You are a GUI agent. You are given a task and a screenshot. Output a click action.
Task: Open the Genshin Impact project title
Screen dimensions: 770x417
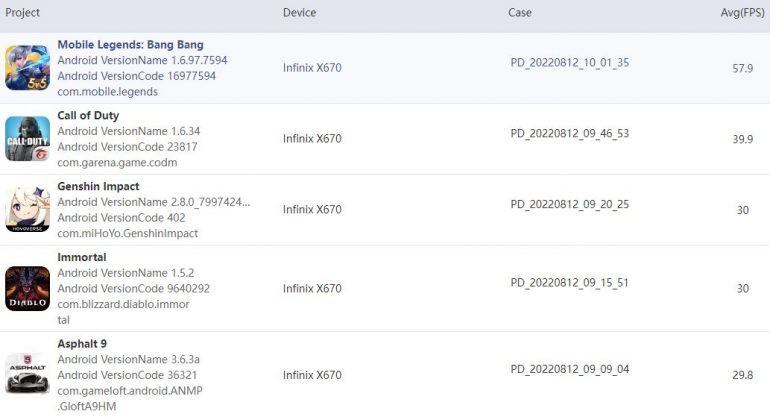[x=98, y=187]
